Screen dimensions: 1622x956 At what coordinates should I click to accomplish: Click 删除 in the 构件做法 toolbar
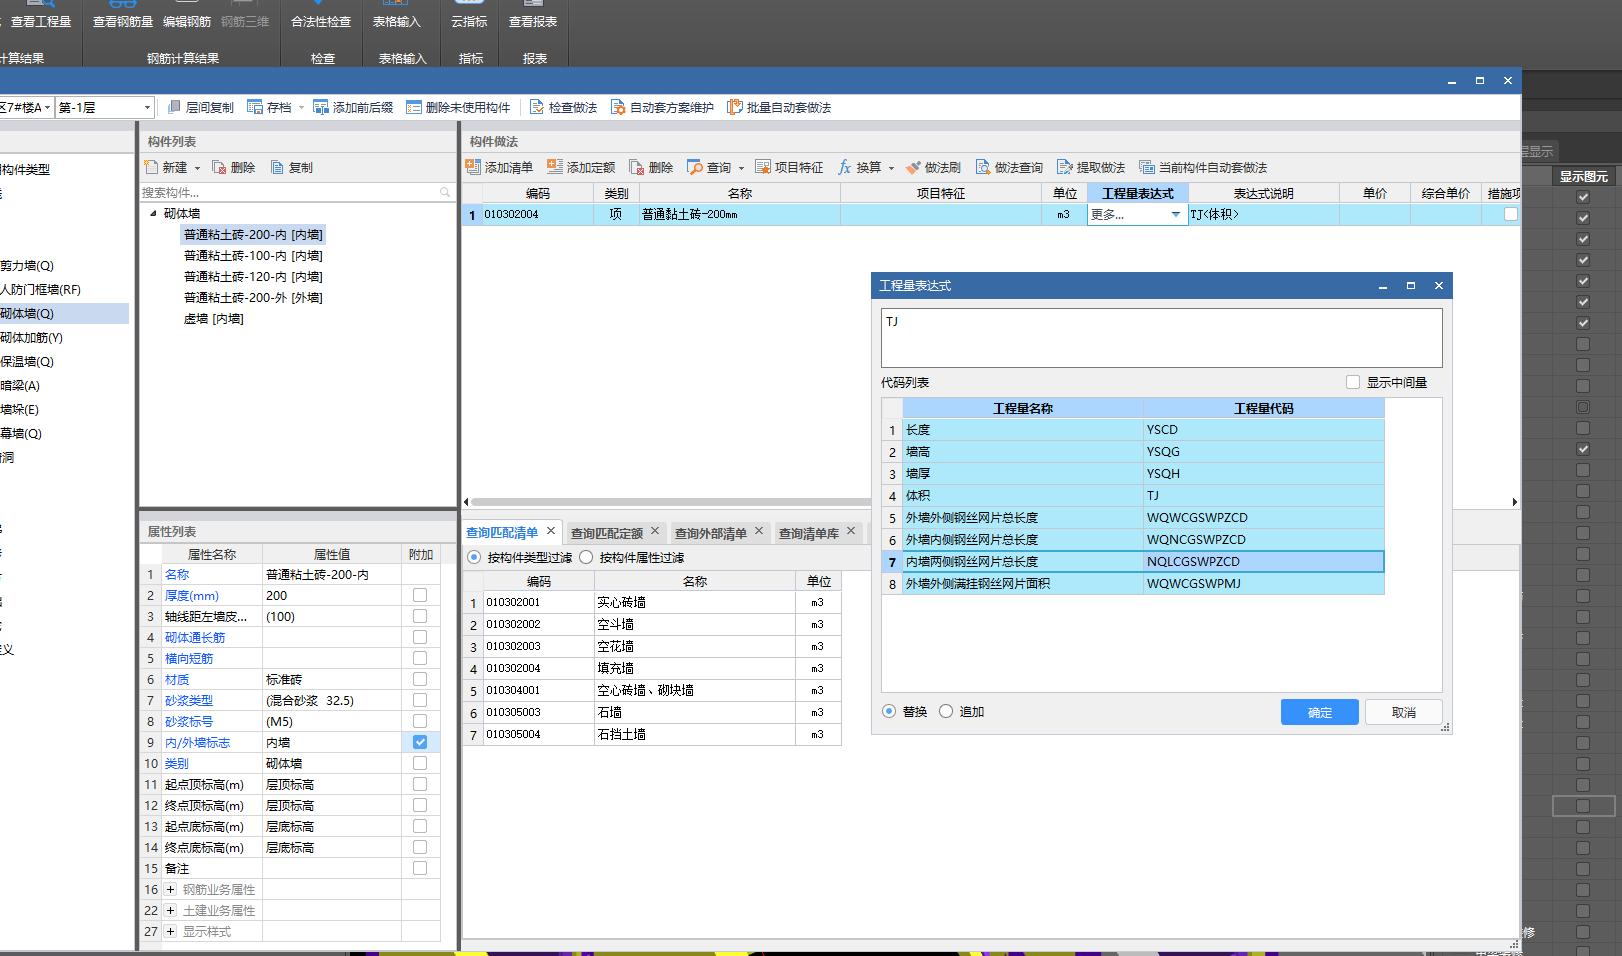coord(651,167)
